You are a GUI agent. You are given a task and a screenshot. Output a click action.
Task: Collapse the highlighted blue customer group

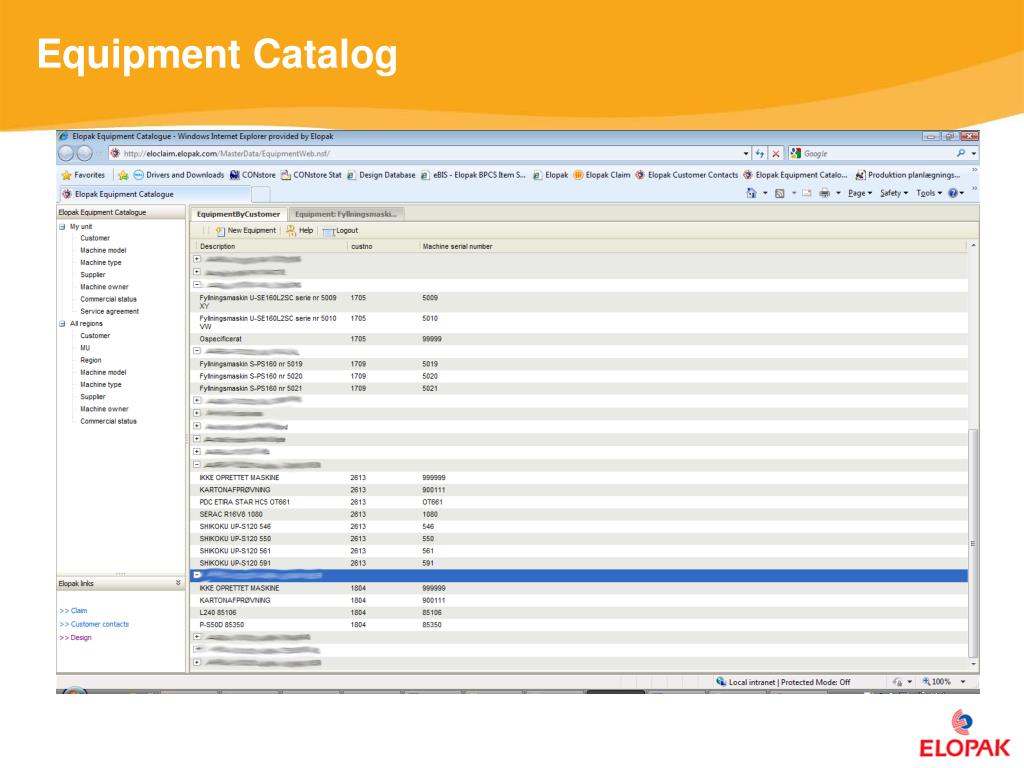coord(197,575)
